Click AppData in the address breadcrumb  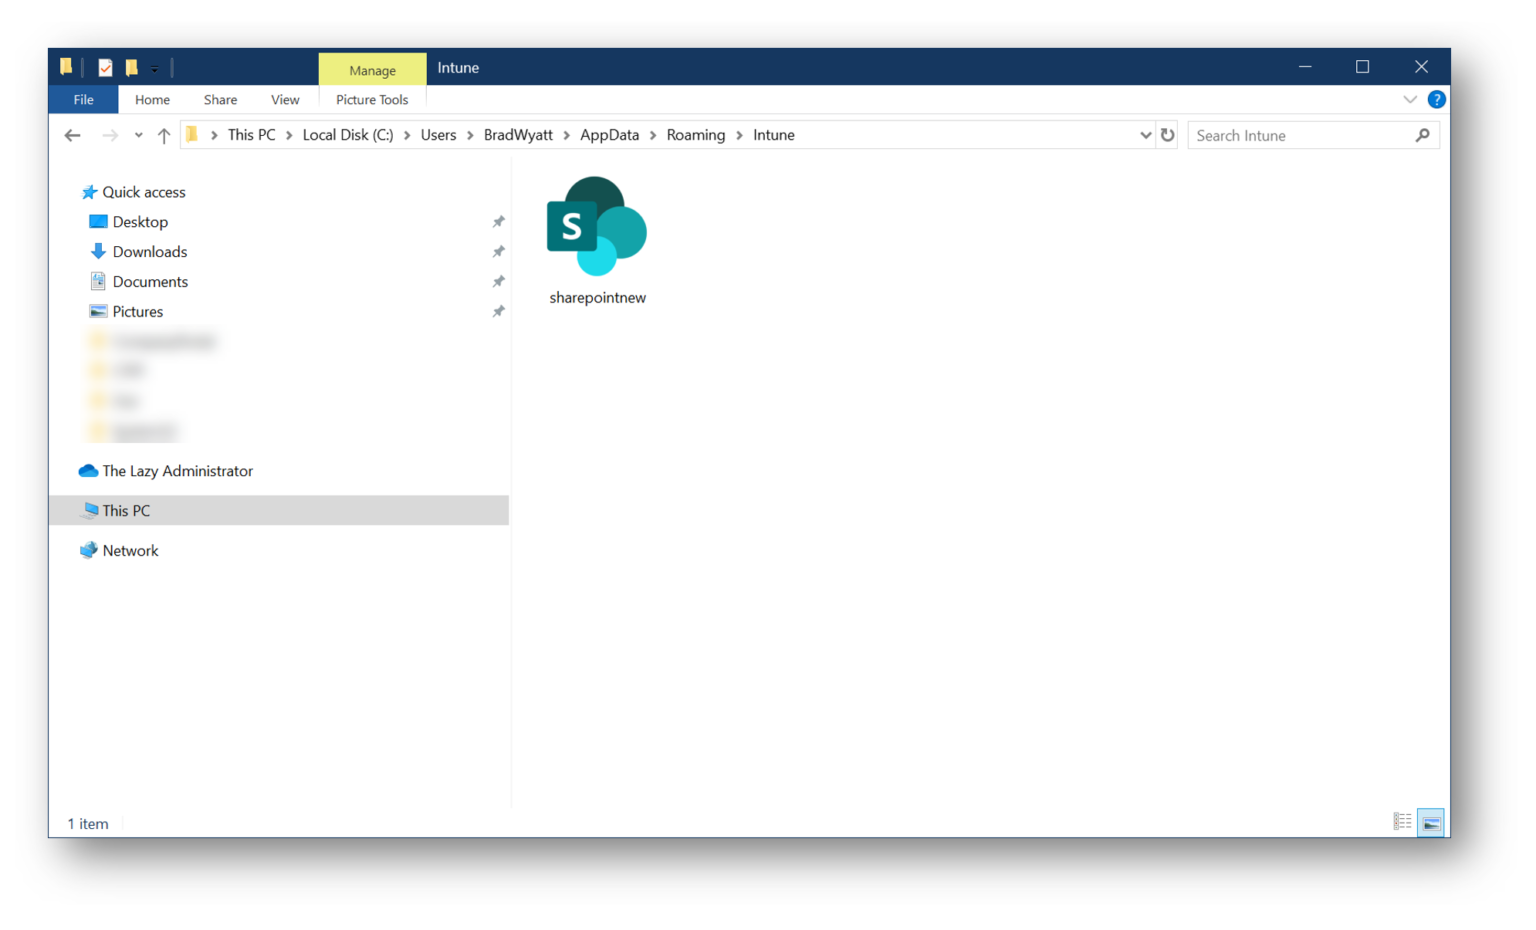pos(609,135)
